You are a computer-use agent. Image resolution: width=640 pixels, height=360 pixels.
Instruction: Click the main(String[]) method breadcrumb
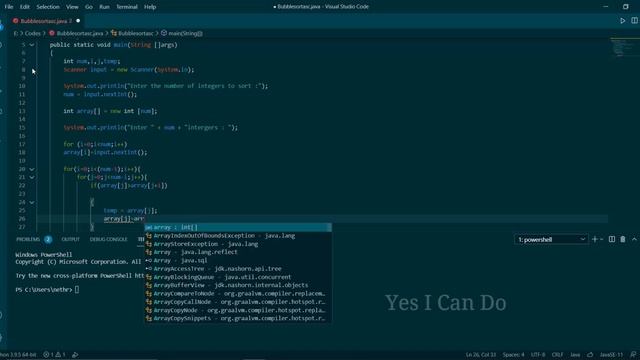[185, 33]
